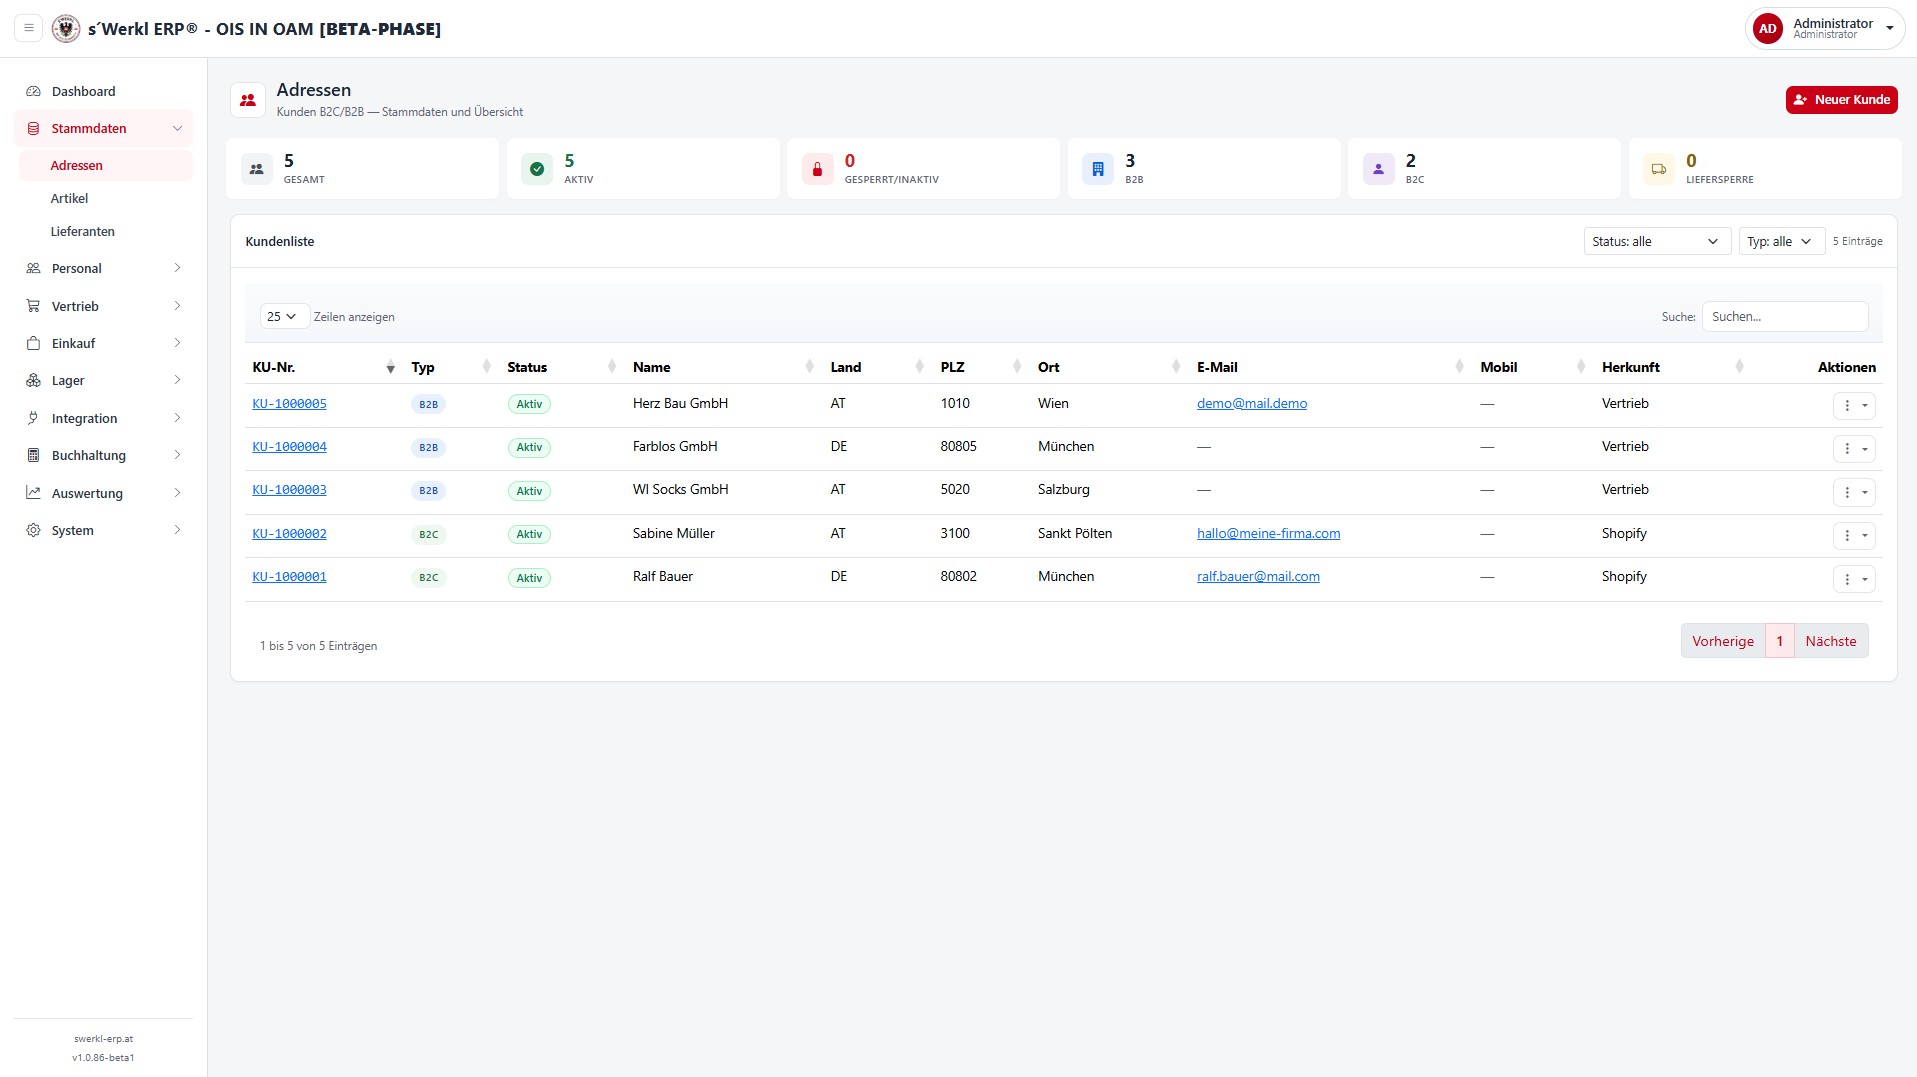
Task: Click the s'Werkl ERP logo emblem
Action: [66, 28]
